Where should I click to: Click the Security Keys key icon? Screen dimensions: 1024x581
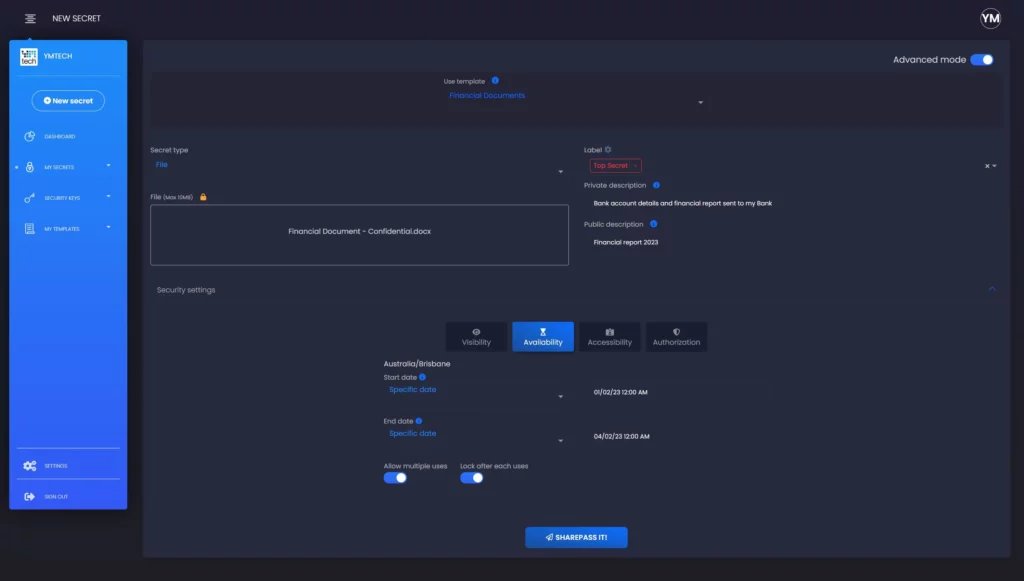(x=30, y=198)
